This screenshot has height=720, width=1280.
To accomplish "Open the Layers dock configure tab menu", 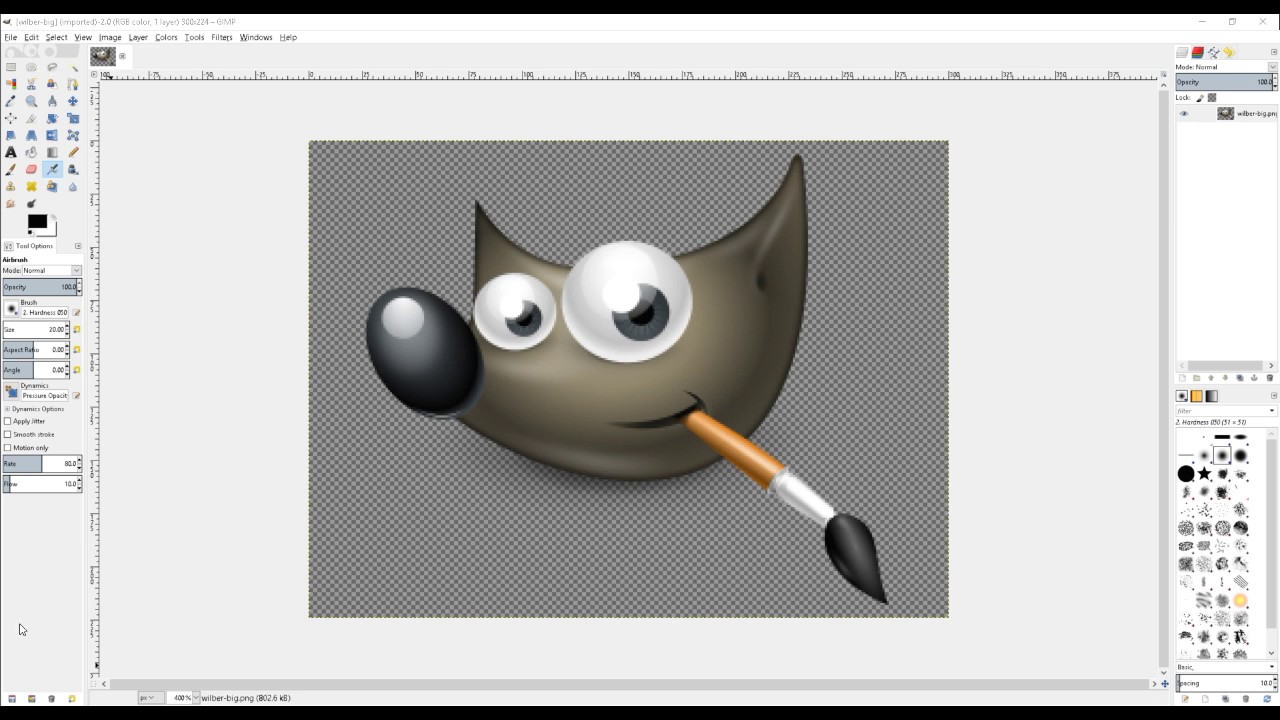I will (1274, 52).
